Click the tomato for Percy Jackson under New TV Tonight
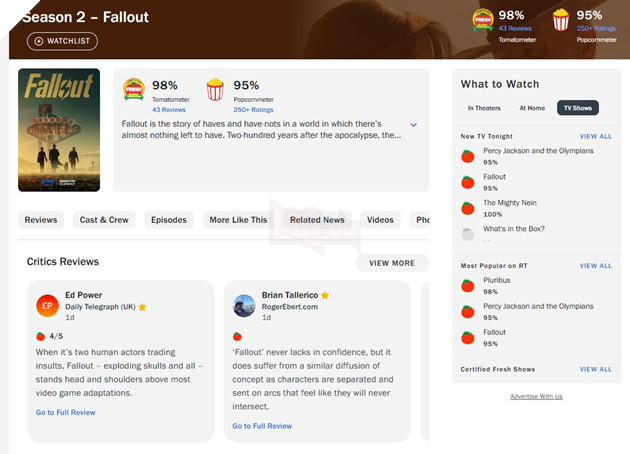This screenshot has height=454, width=630. [468, 156]
